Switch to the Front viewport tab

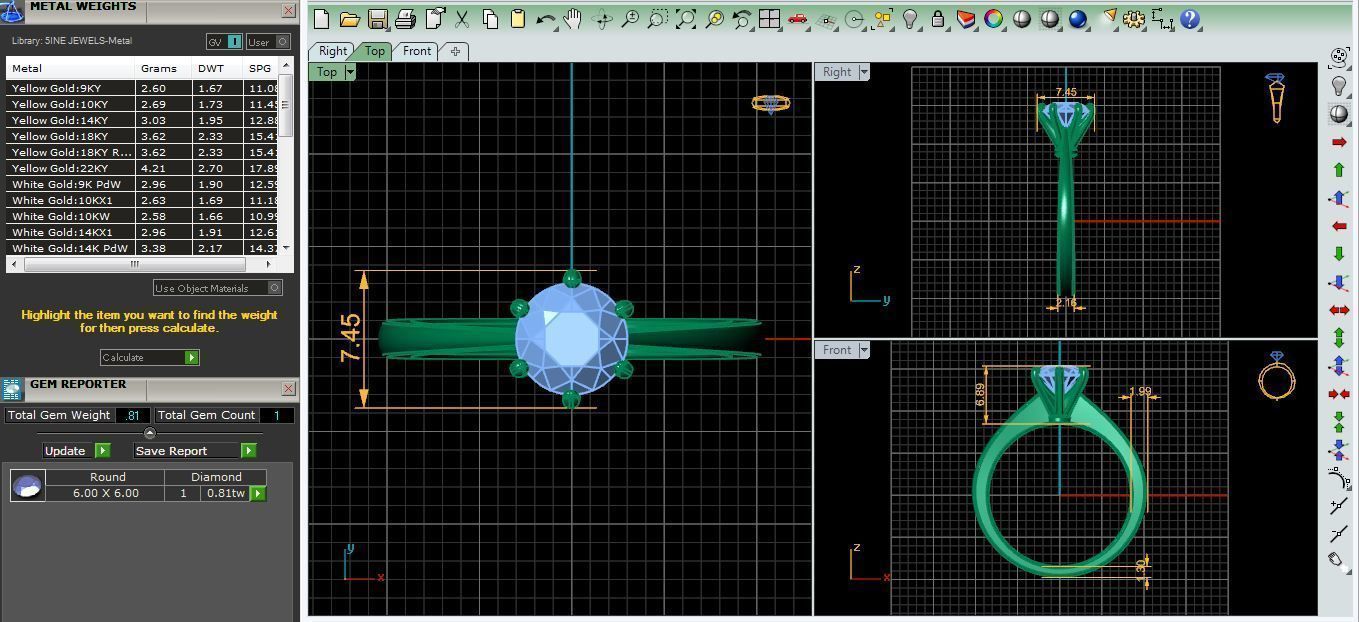(x=417, y=51)
